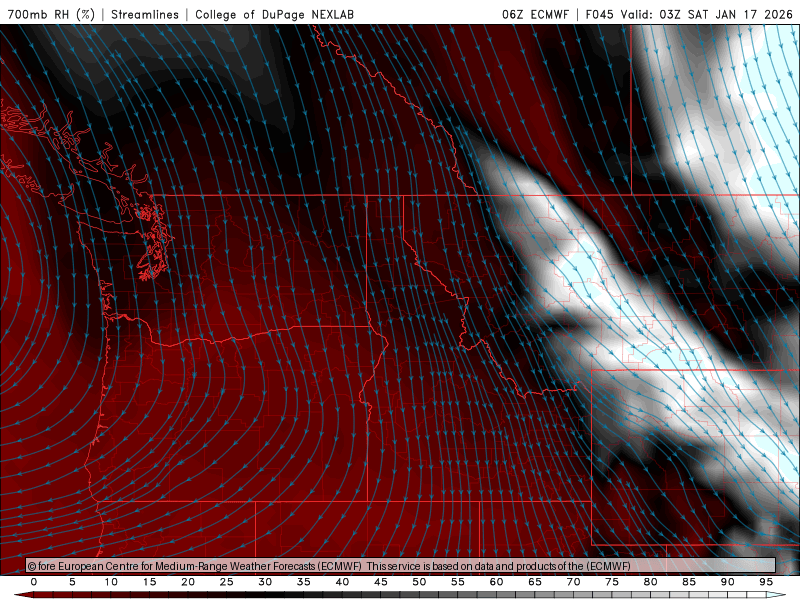Click the "5" colorbar tick label
Image resolution: width=800 pixels, height=600 pixels.
[x=72, y=582]
